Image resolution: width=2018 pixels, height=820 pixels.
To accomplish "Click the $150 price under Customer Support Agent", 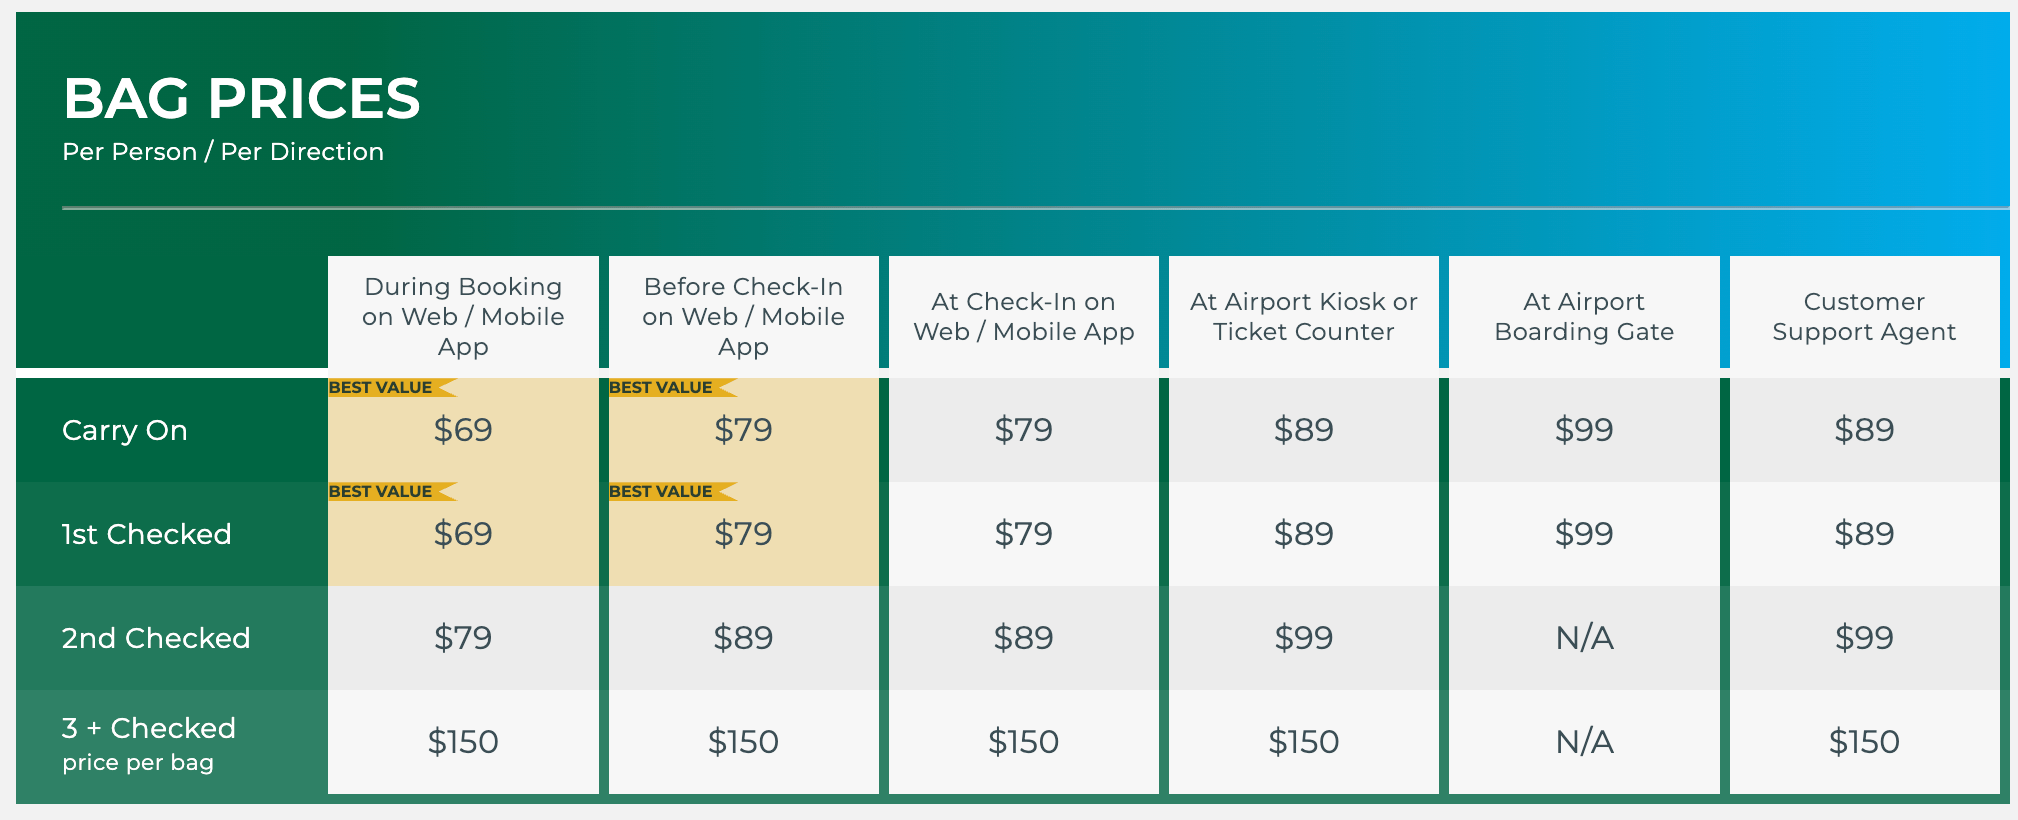I will [1864, 742].
